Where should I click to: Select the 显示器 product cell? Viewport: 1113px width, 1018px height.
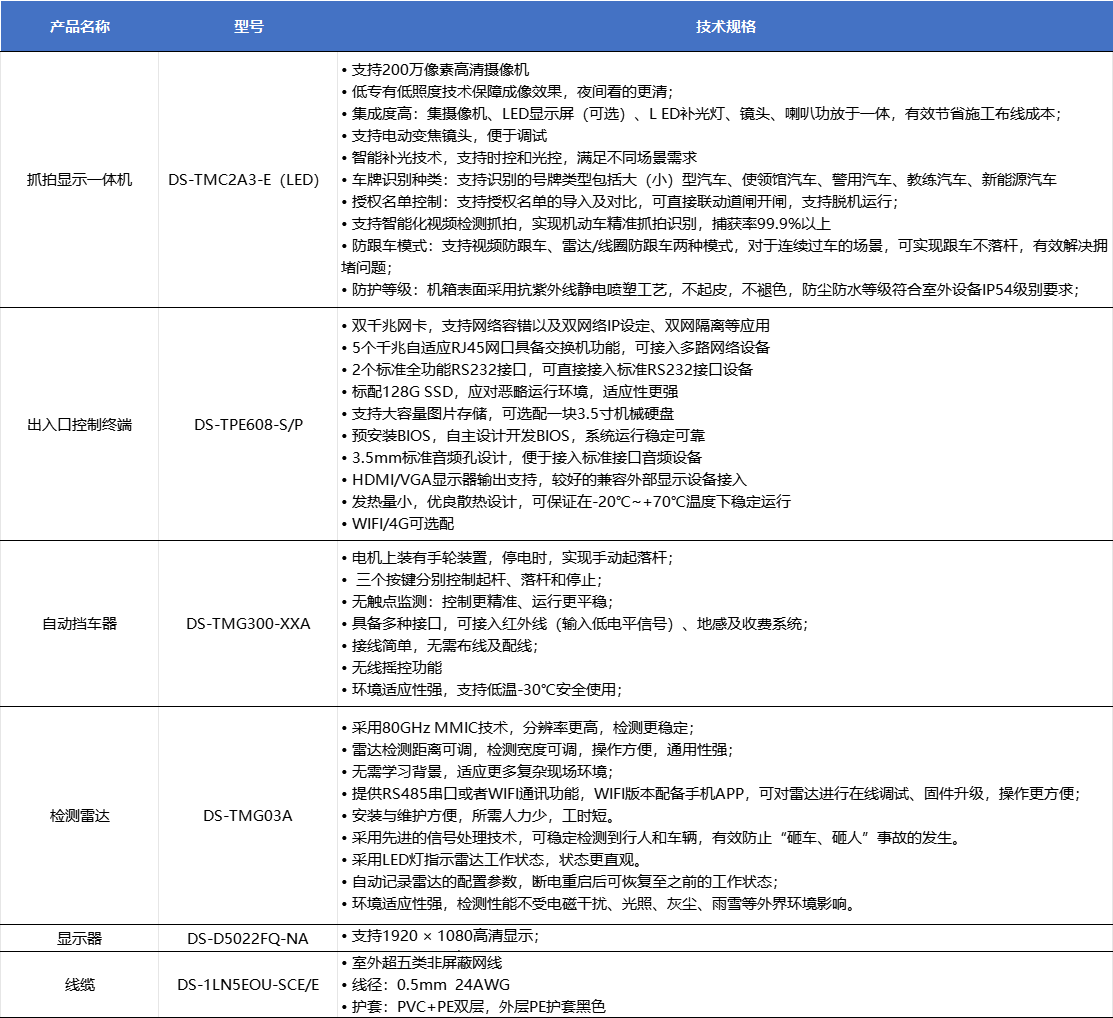click(x=80, y=938)
